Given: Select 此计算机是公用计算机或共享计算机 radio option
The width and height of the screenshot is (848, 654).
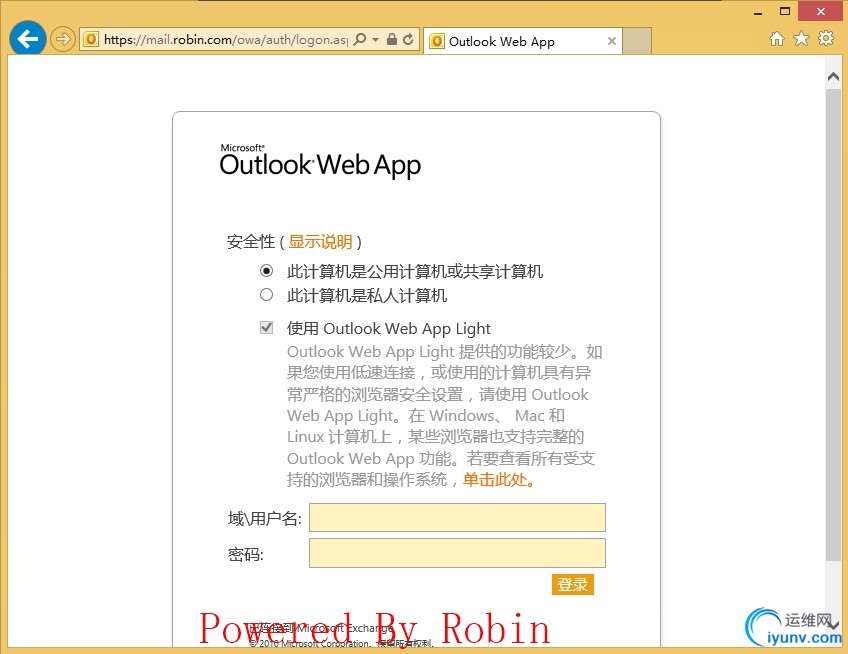Looking at the screenshot, I should tap(266, 270).
